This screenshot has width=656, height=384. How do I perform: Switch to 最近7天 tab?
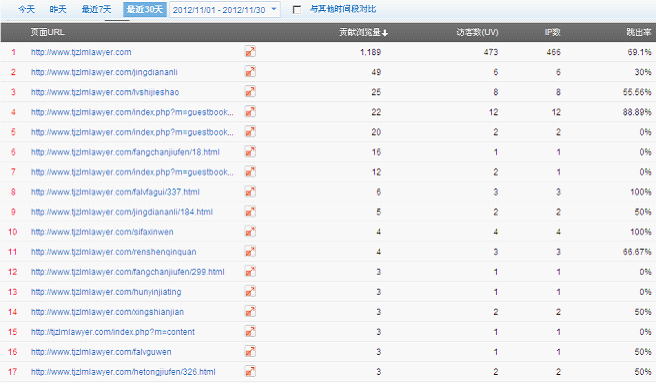tap(96, 9)
